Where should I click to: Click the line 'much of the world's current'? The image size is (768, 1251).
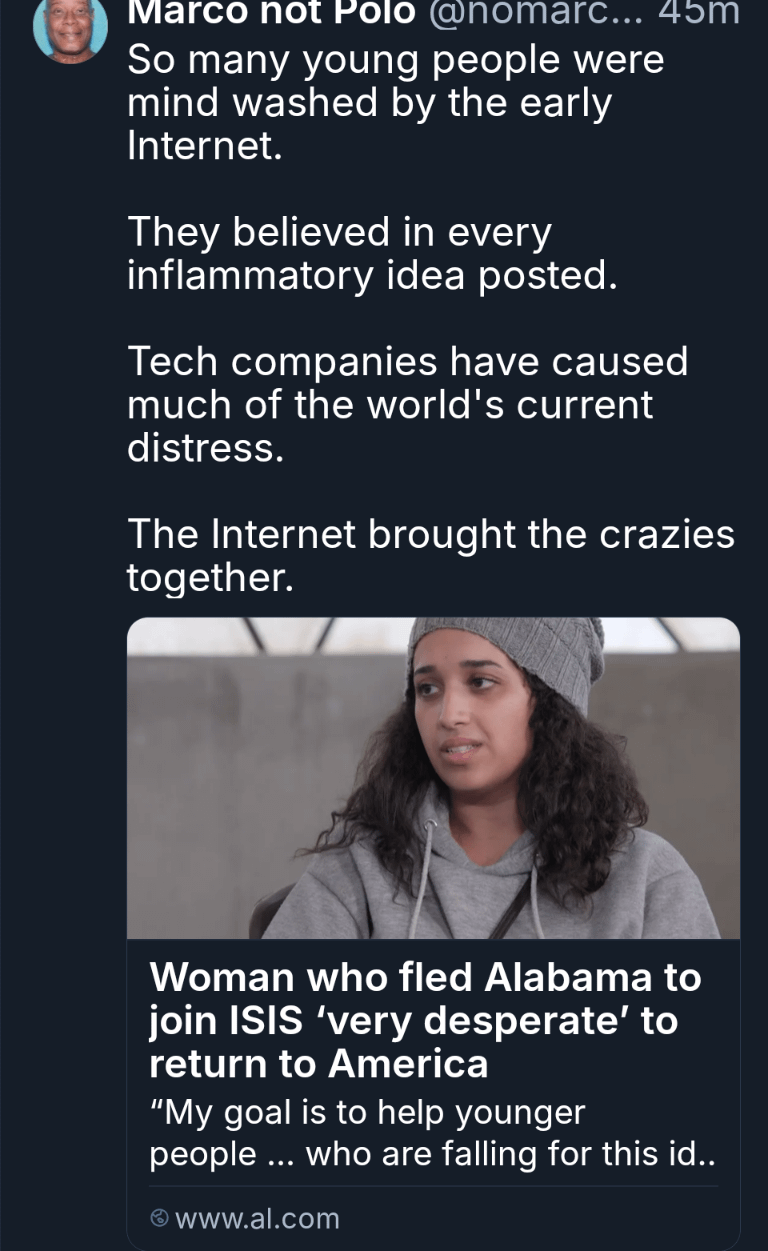click(x=390, y=404)
